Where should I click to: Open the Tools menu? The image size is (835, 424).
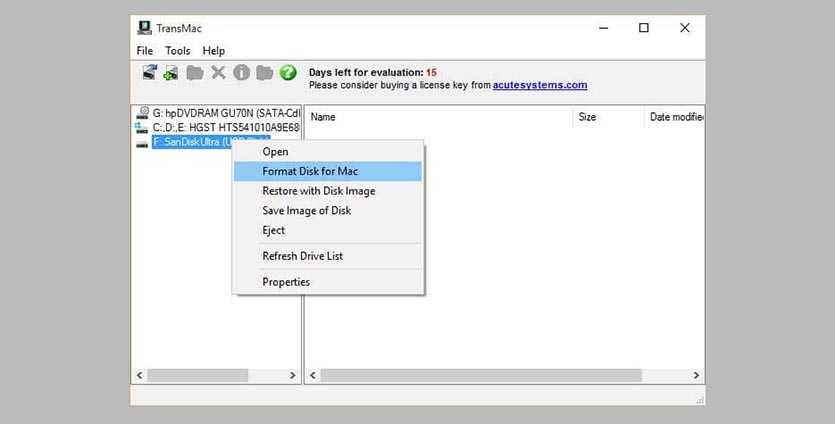coord(177,51)
